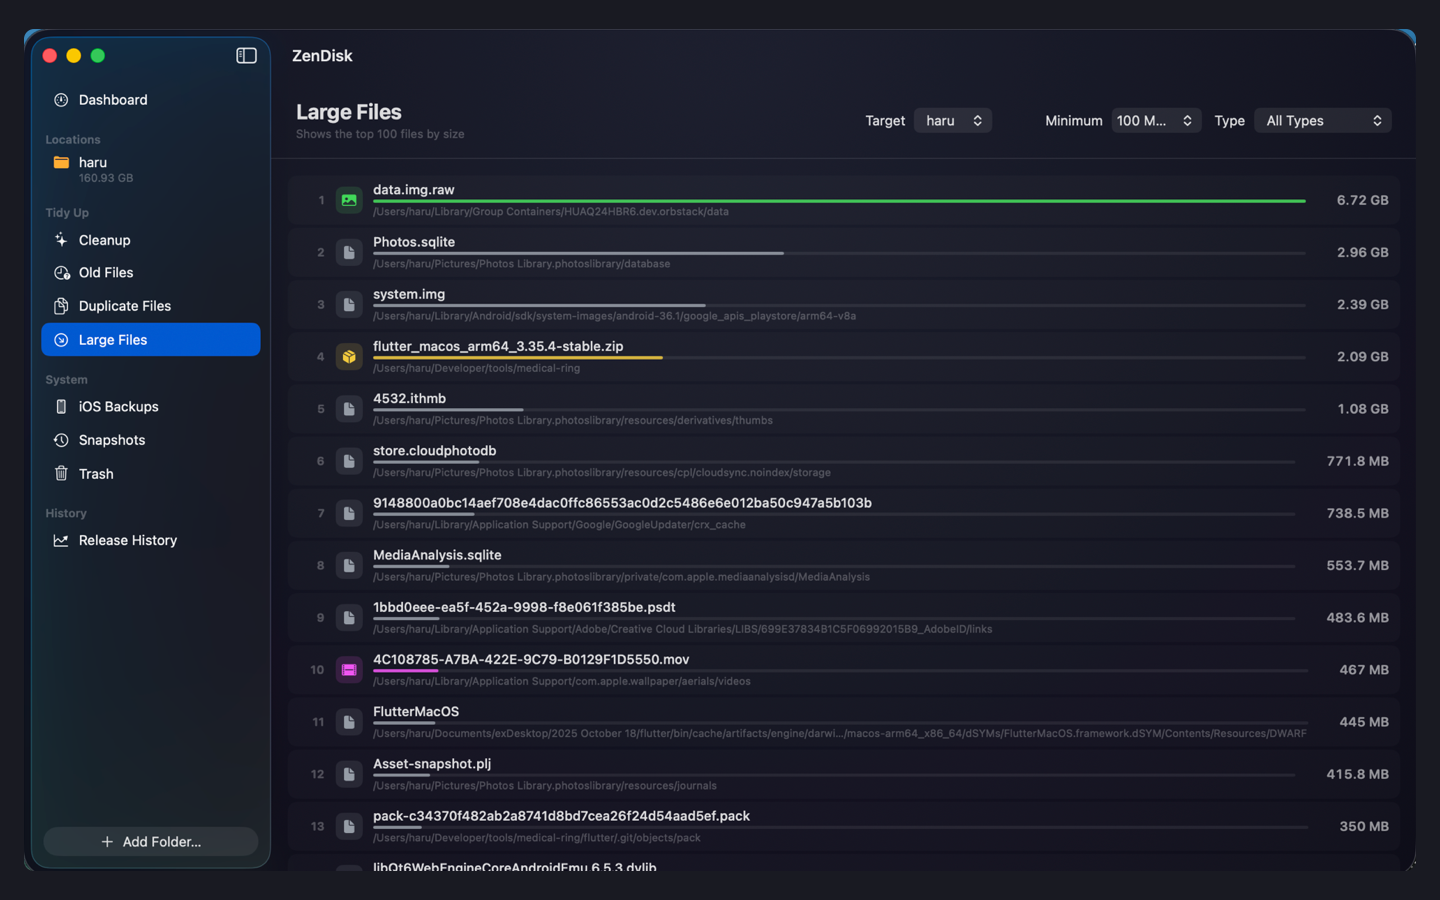The height and width of the screenshot is (900, 1440).
Task: Click the file icon beside the .pack file
Action: tap(349, 826)
